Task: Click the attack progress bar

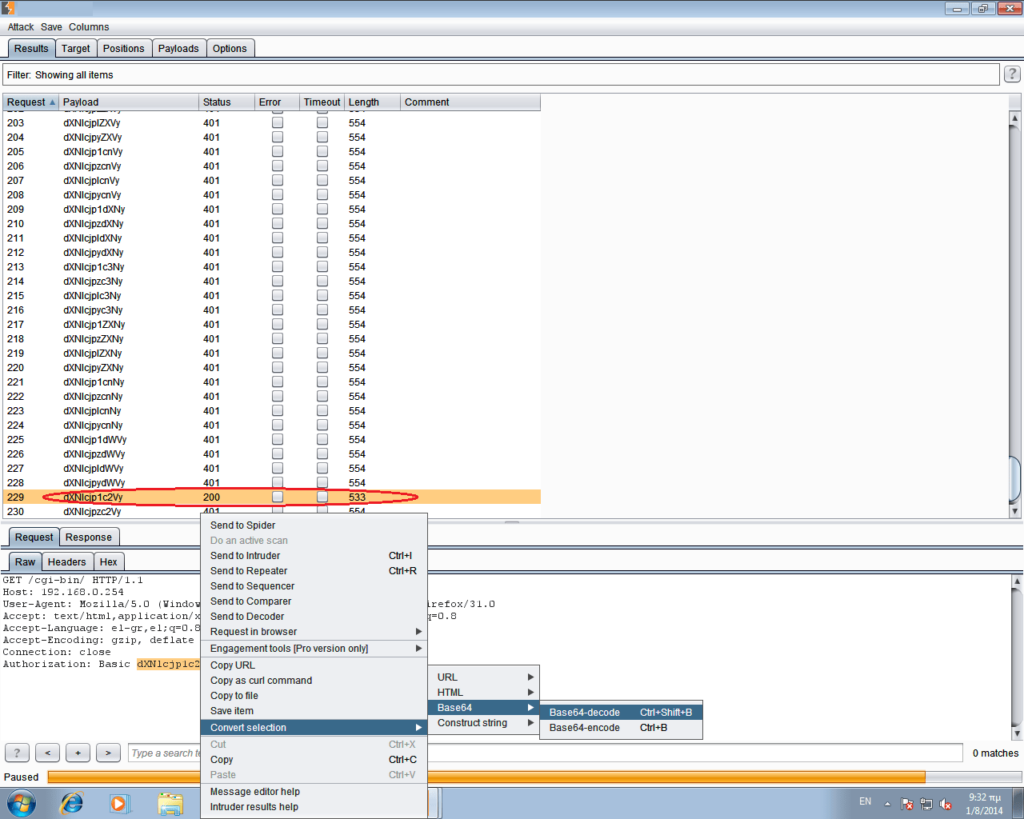Action: tap(534, 777)
